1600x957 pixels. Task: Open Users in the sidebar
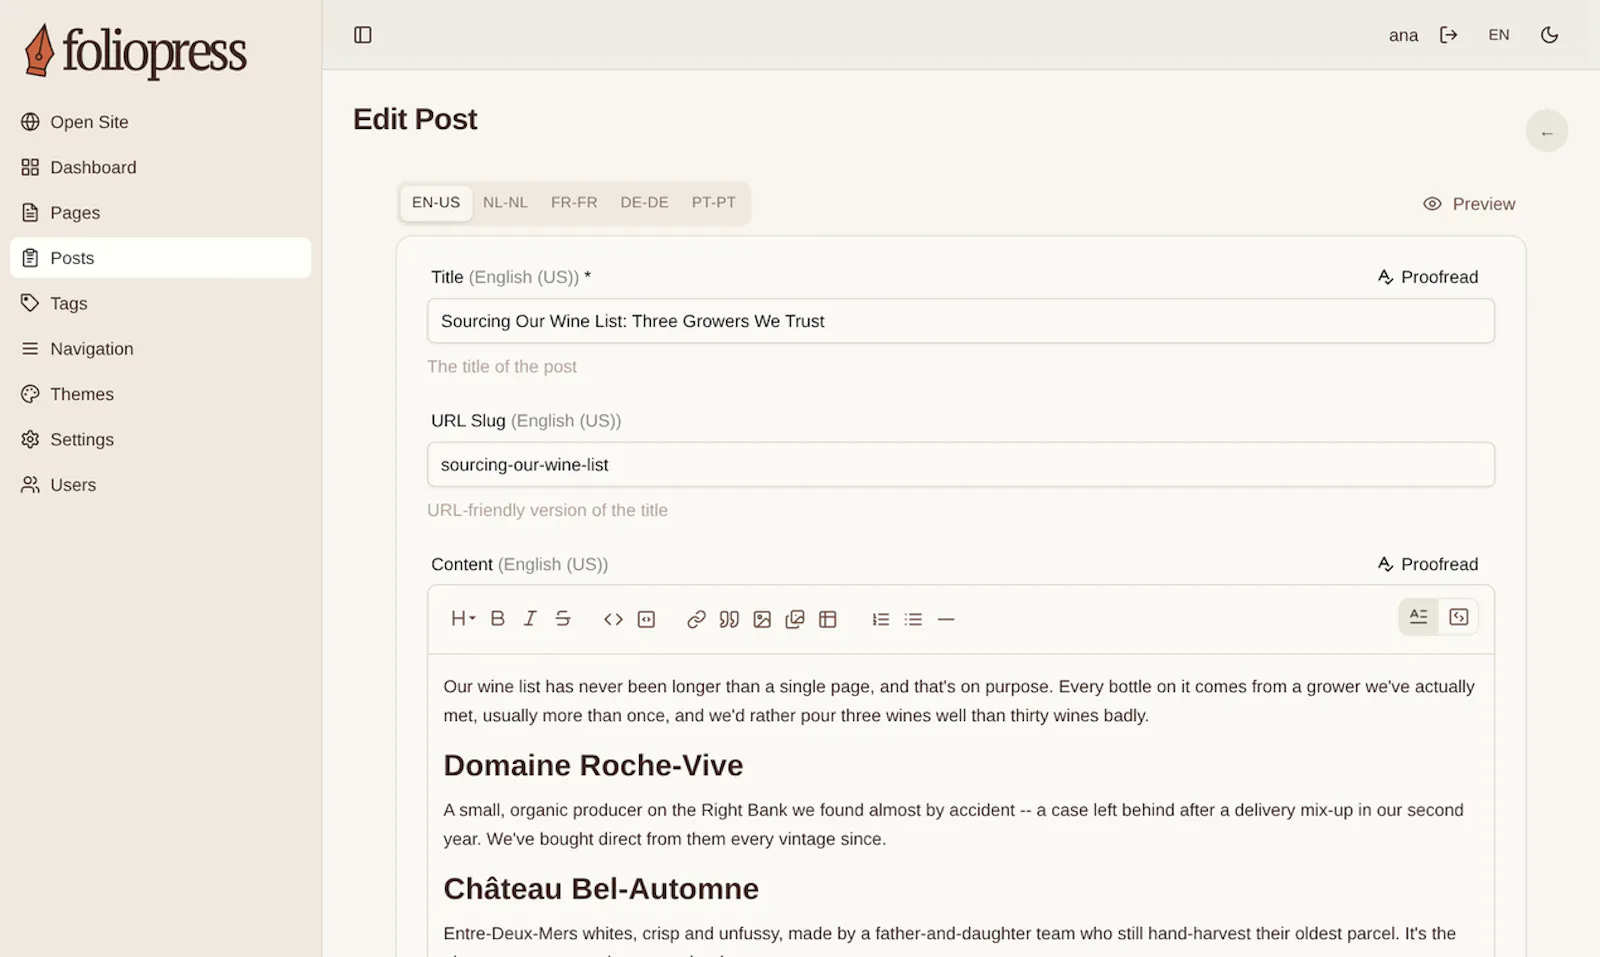(161, 485)
